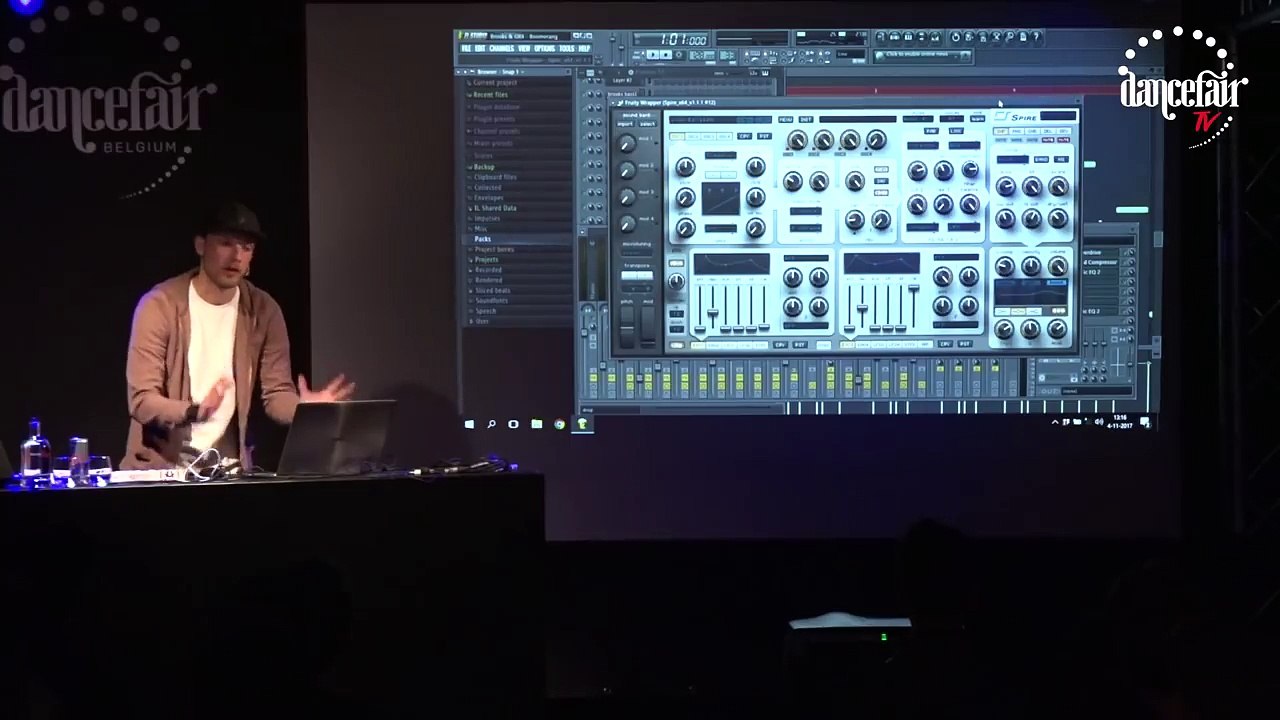The height and width of the screenshot is (720, 1280).
Task: Click the Windows Start button
Action: [469, 424]
